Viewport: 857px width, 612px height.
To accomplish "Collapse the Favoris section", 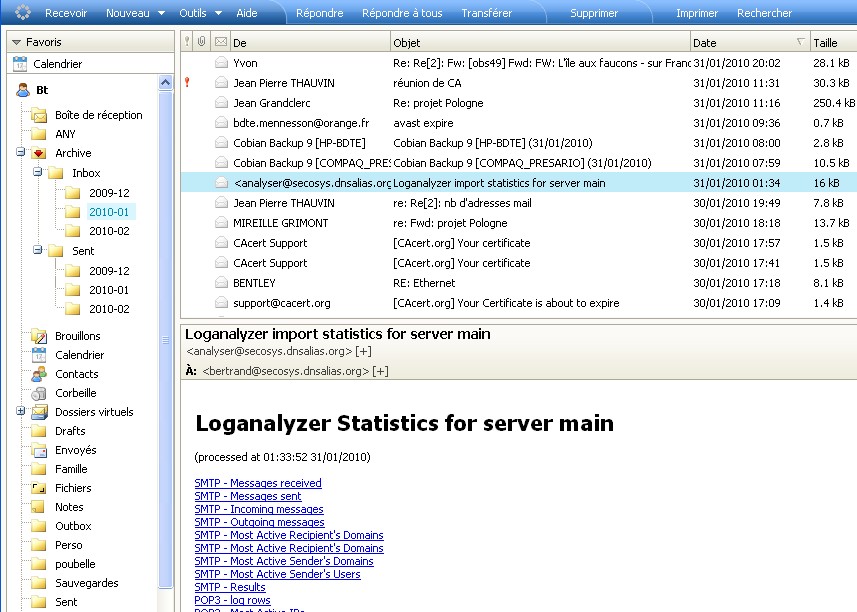I will click(17, 42).
